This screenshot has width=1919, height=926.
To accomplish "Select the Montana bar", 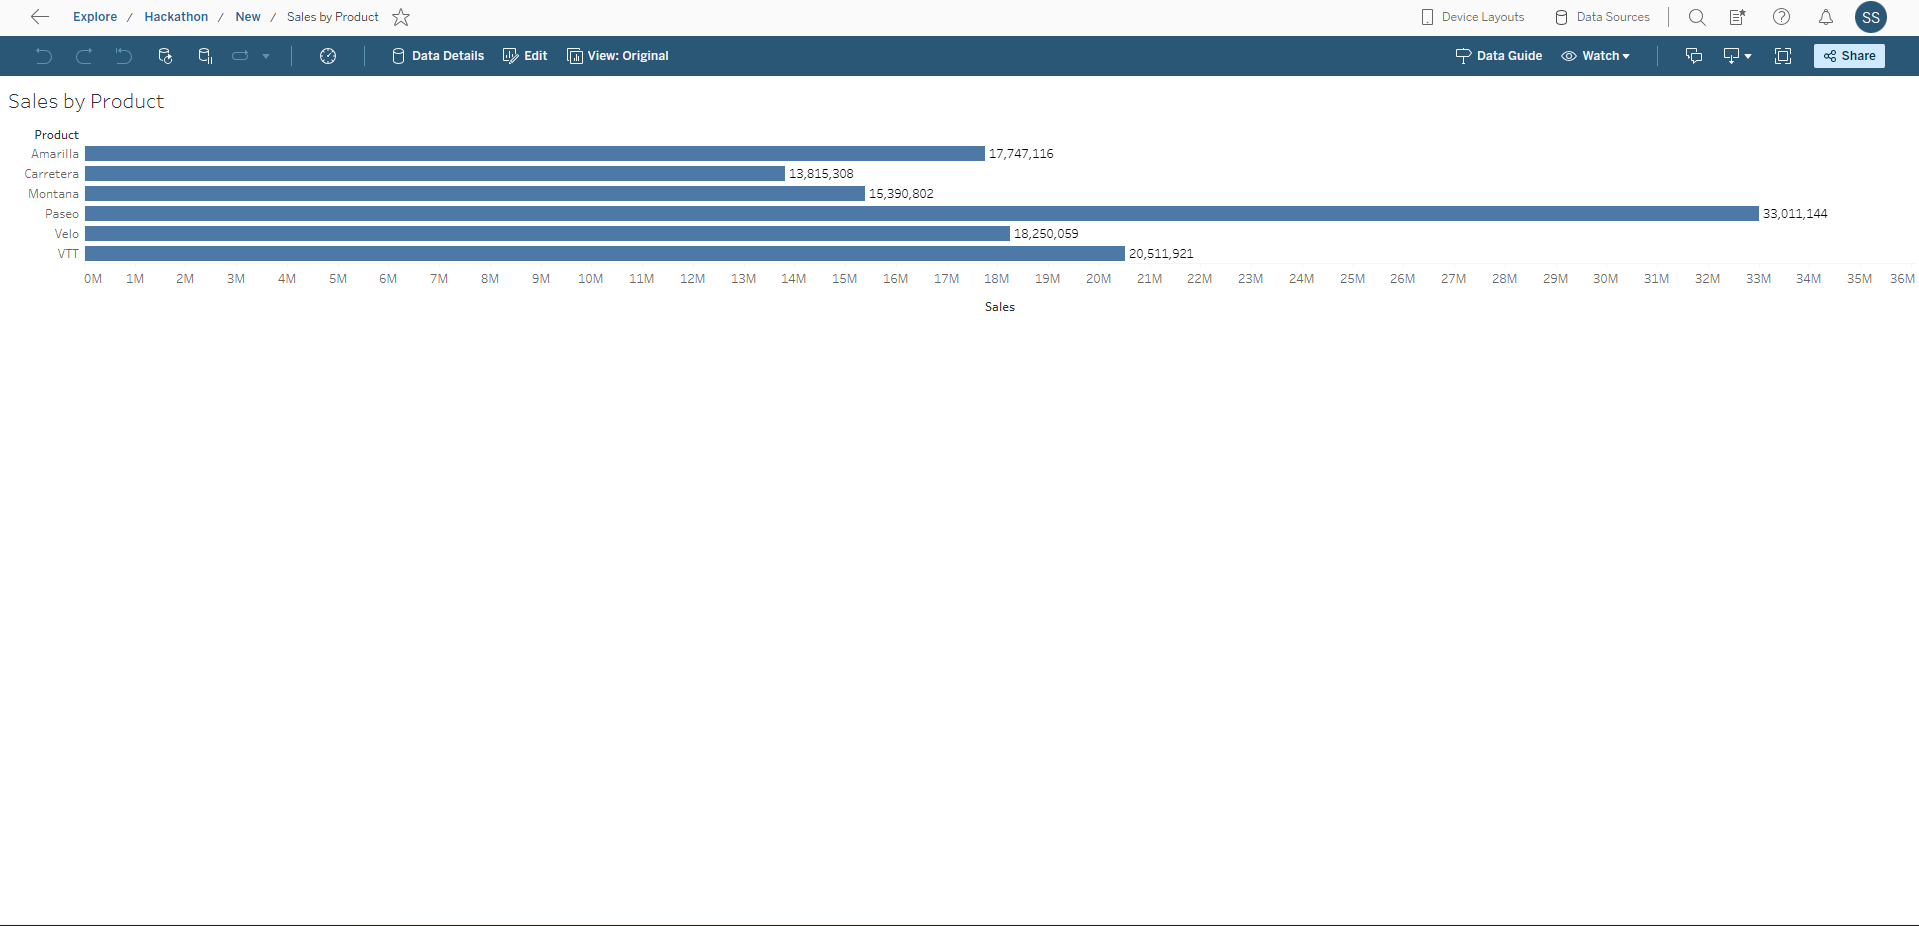I will 475,194.
